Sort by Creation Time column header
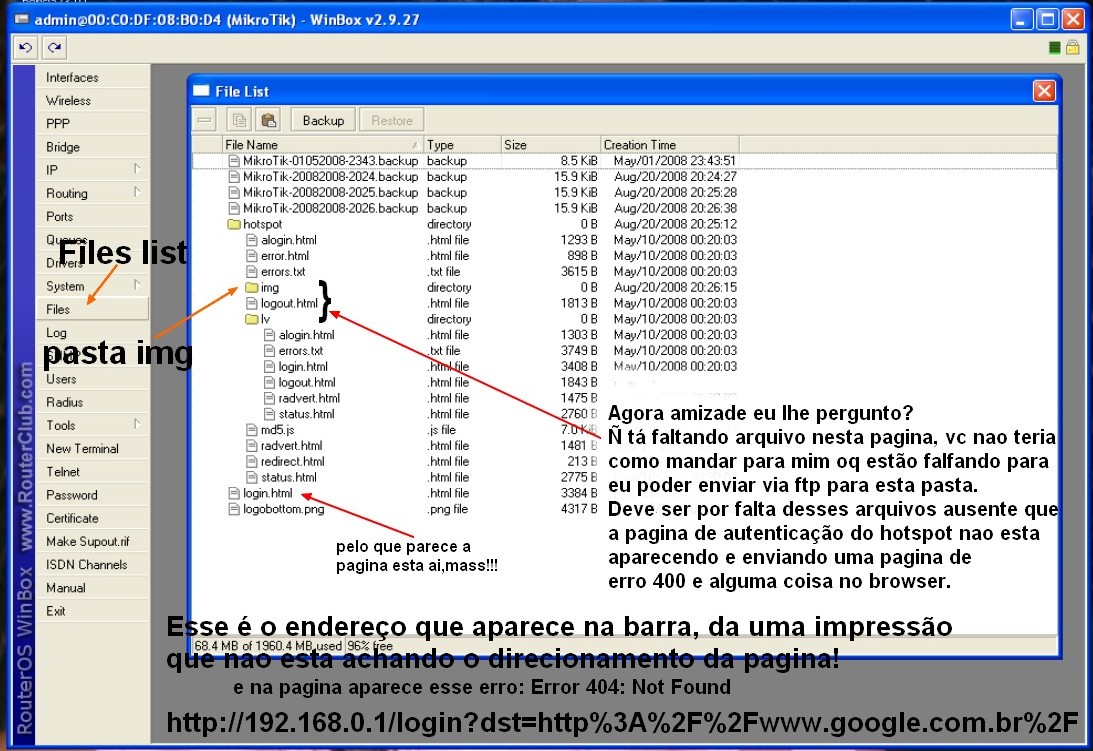 pyautogui.click(x=669, y=144)
